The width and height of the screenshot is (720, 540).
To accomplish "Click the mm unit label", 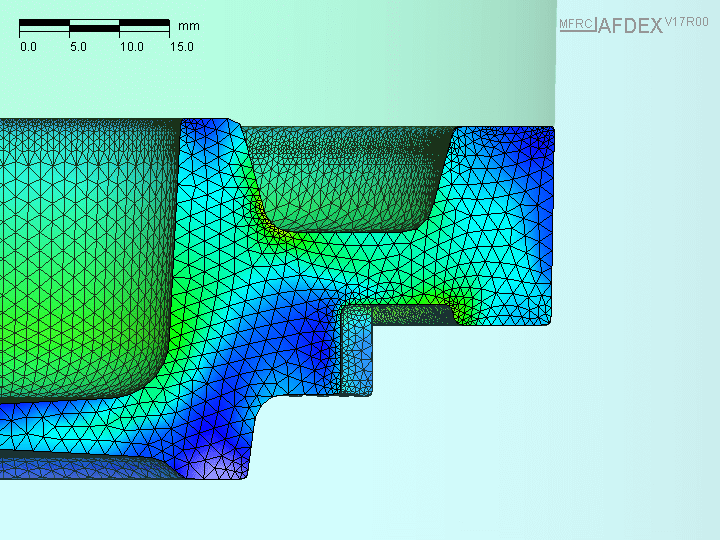I will 189,26.
